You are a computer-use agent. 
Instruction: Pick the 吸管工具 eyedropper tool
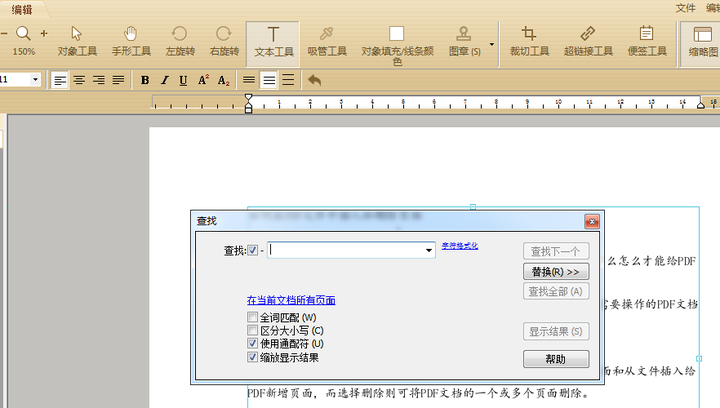point(327,41)
